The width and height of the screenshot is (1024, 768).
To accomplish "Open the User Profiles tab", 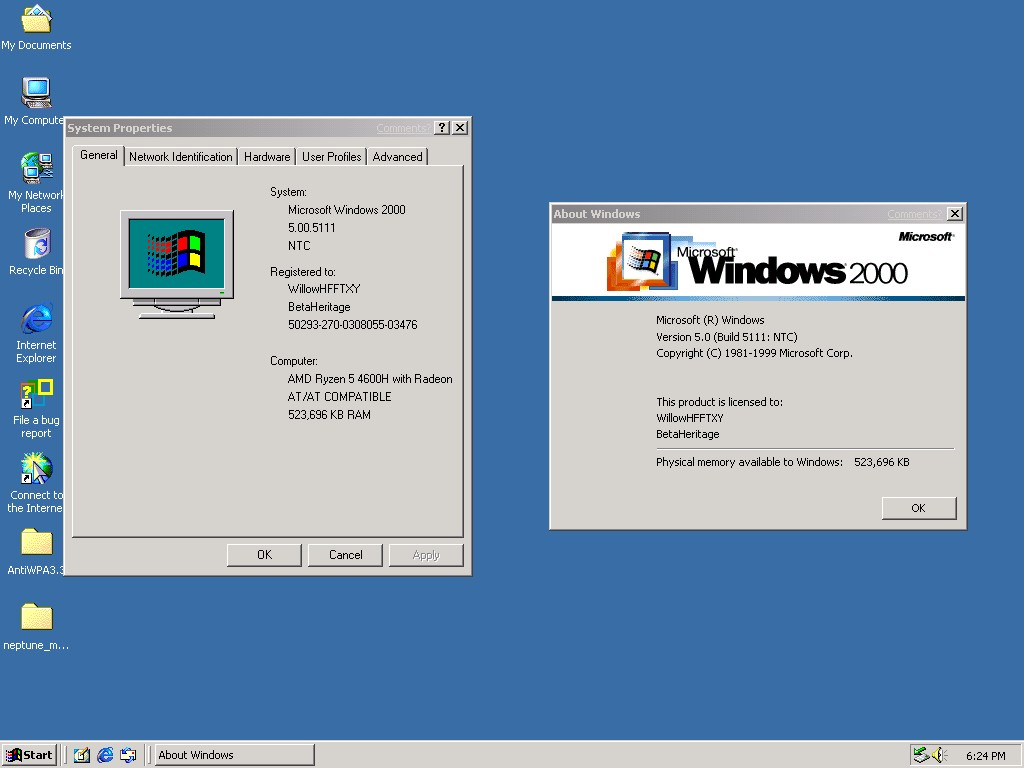I will point(331,157).
